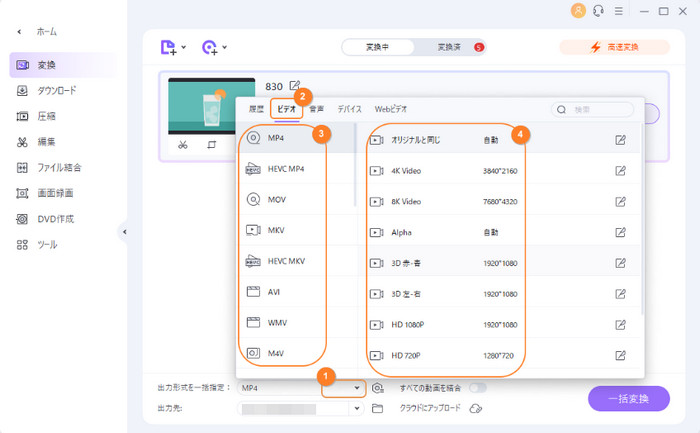Open the hamburger menu icon
This screenshot has height=433, width=700.
click(618, 11)
